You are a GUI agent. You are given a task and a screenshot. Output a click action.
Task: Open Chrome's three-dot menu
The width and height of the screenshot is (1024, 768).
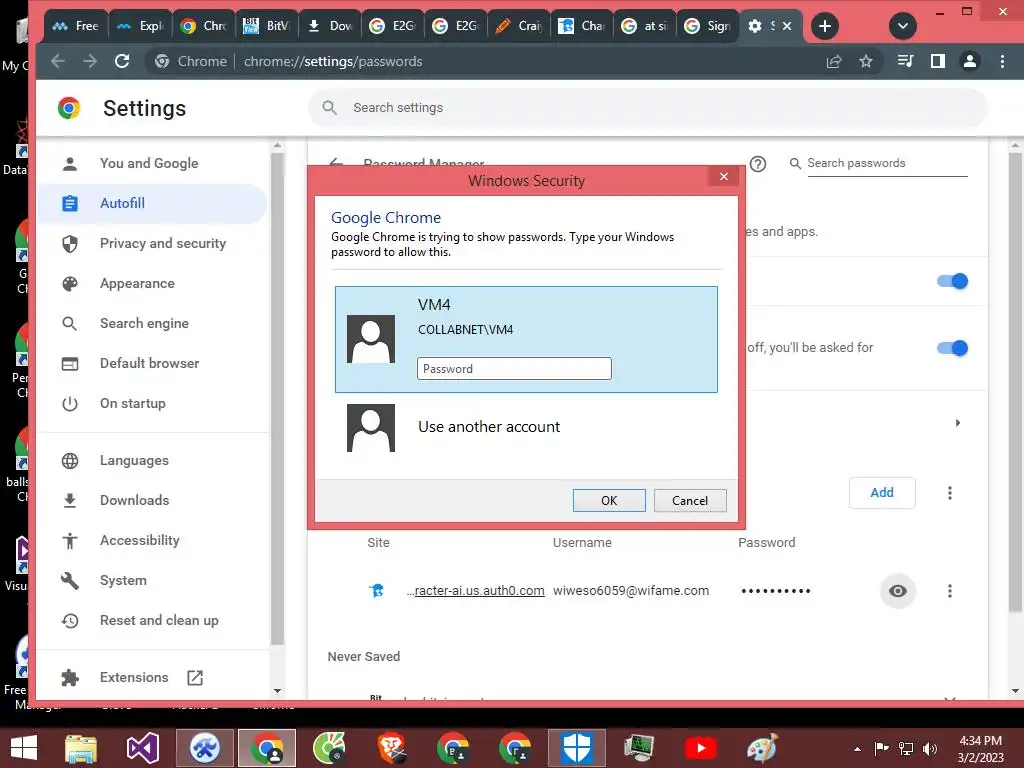1002,61
